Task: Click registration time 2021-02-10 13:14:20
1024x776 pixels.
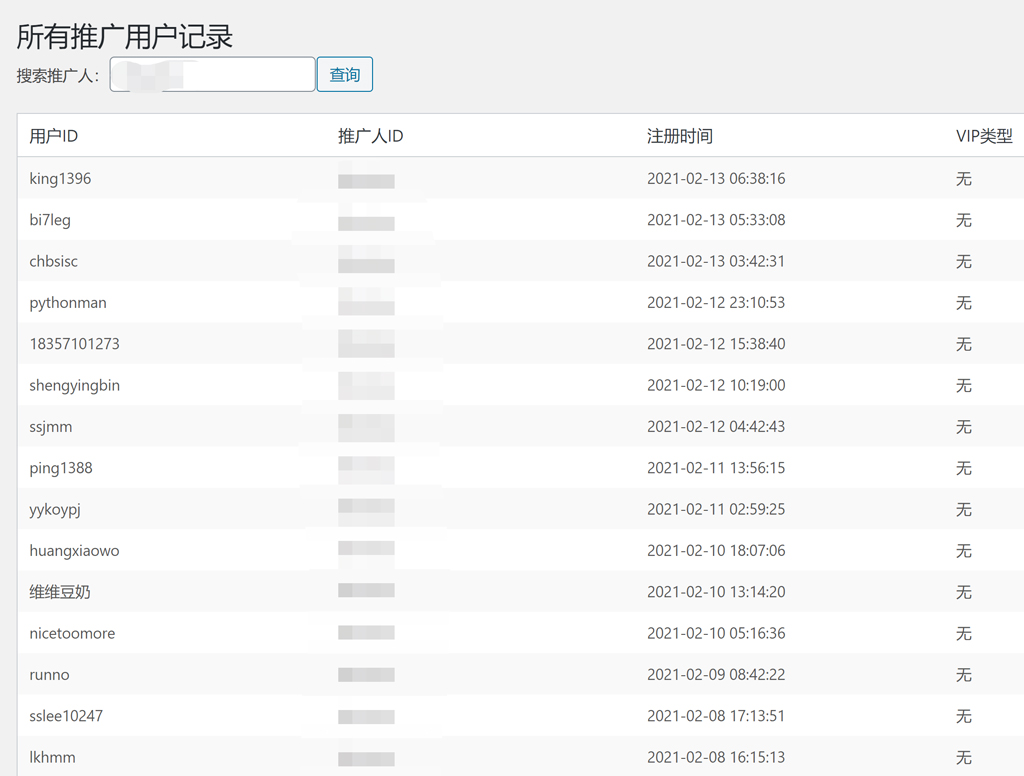Action: point(716,592)
